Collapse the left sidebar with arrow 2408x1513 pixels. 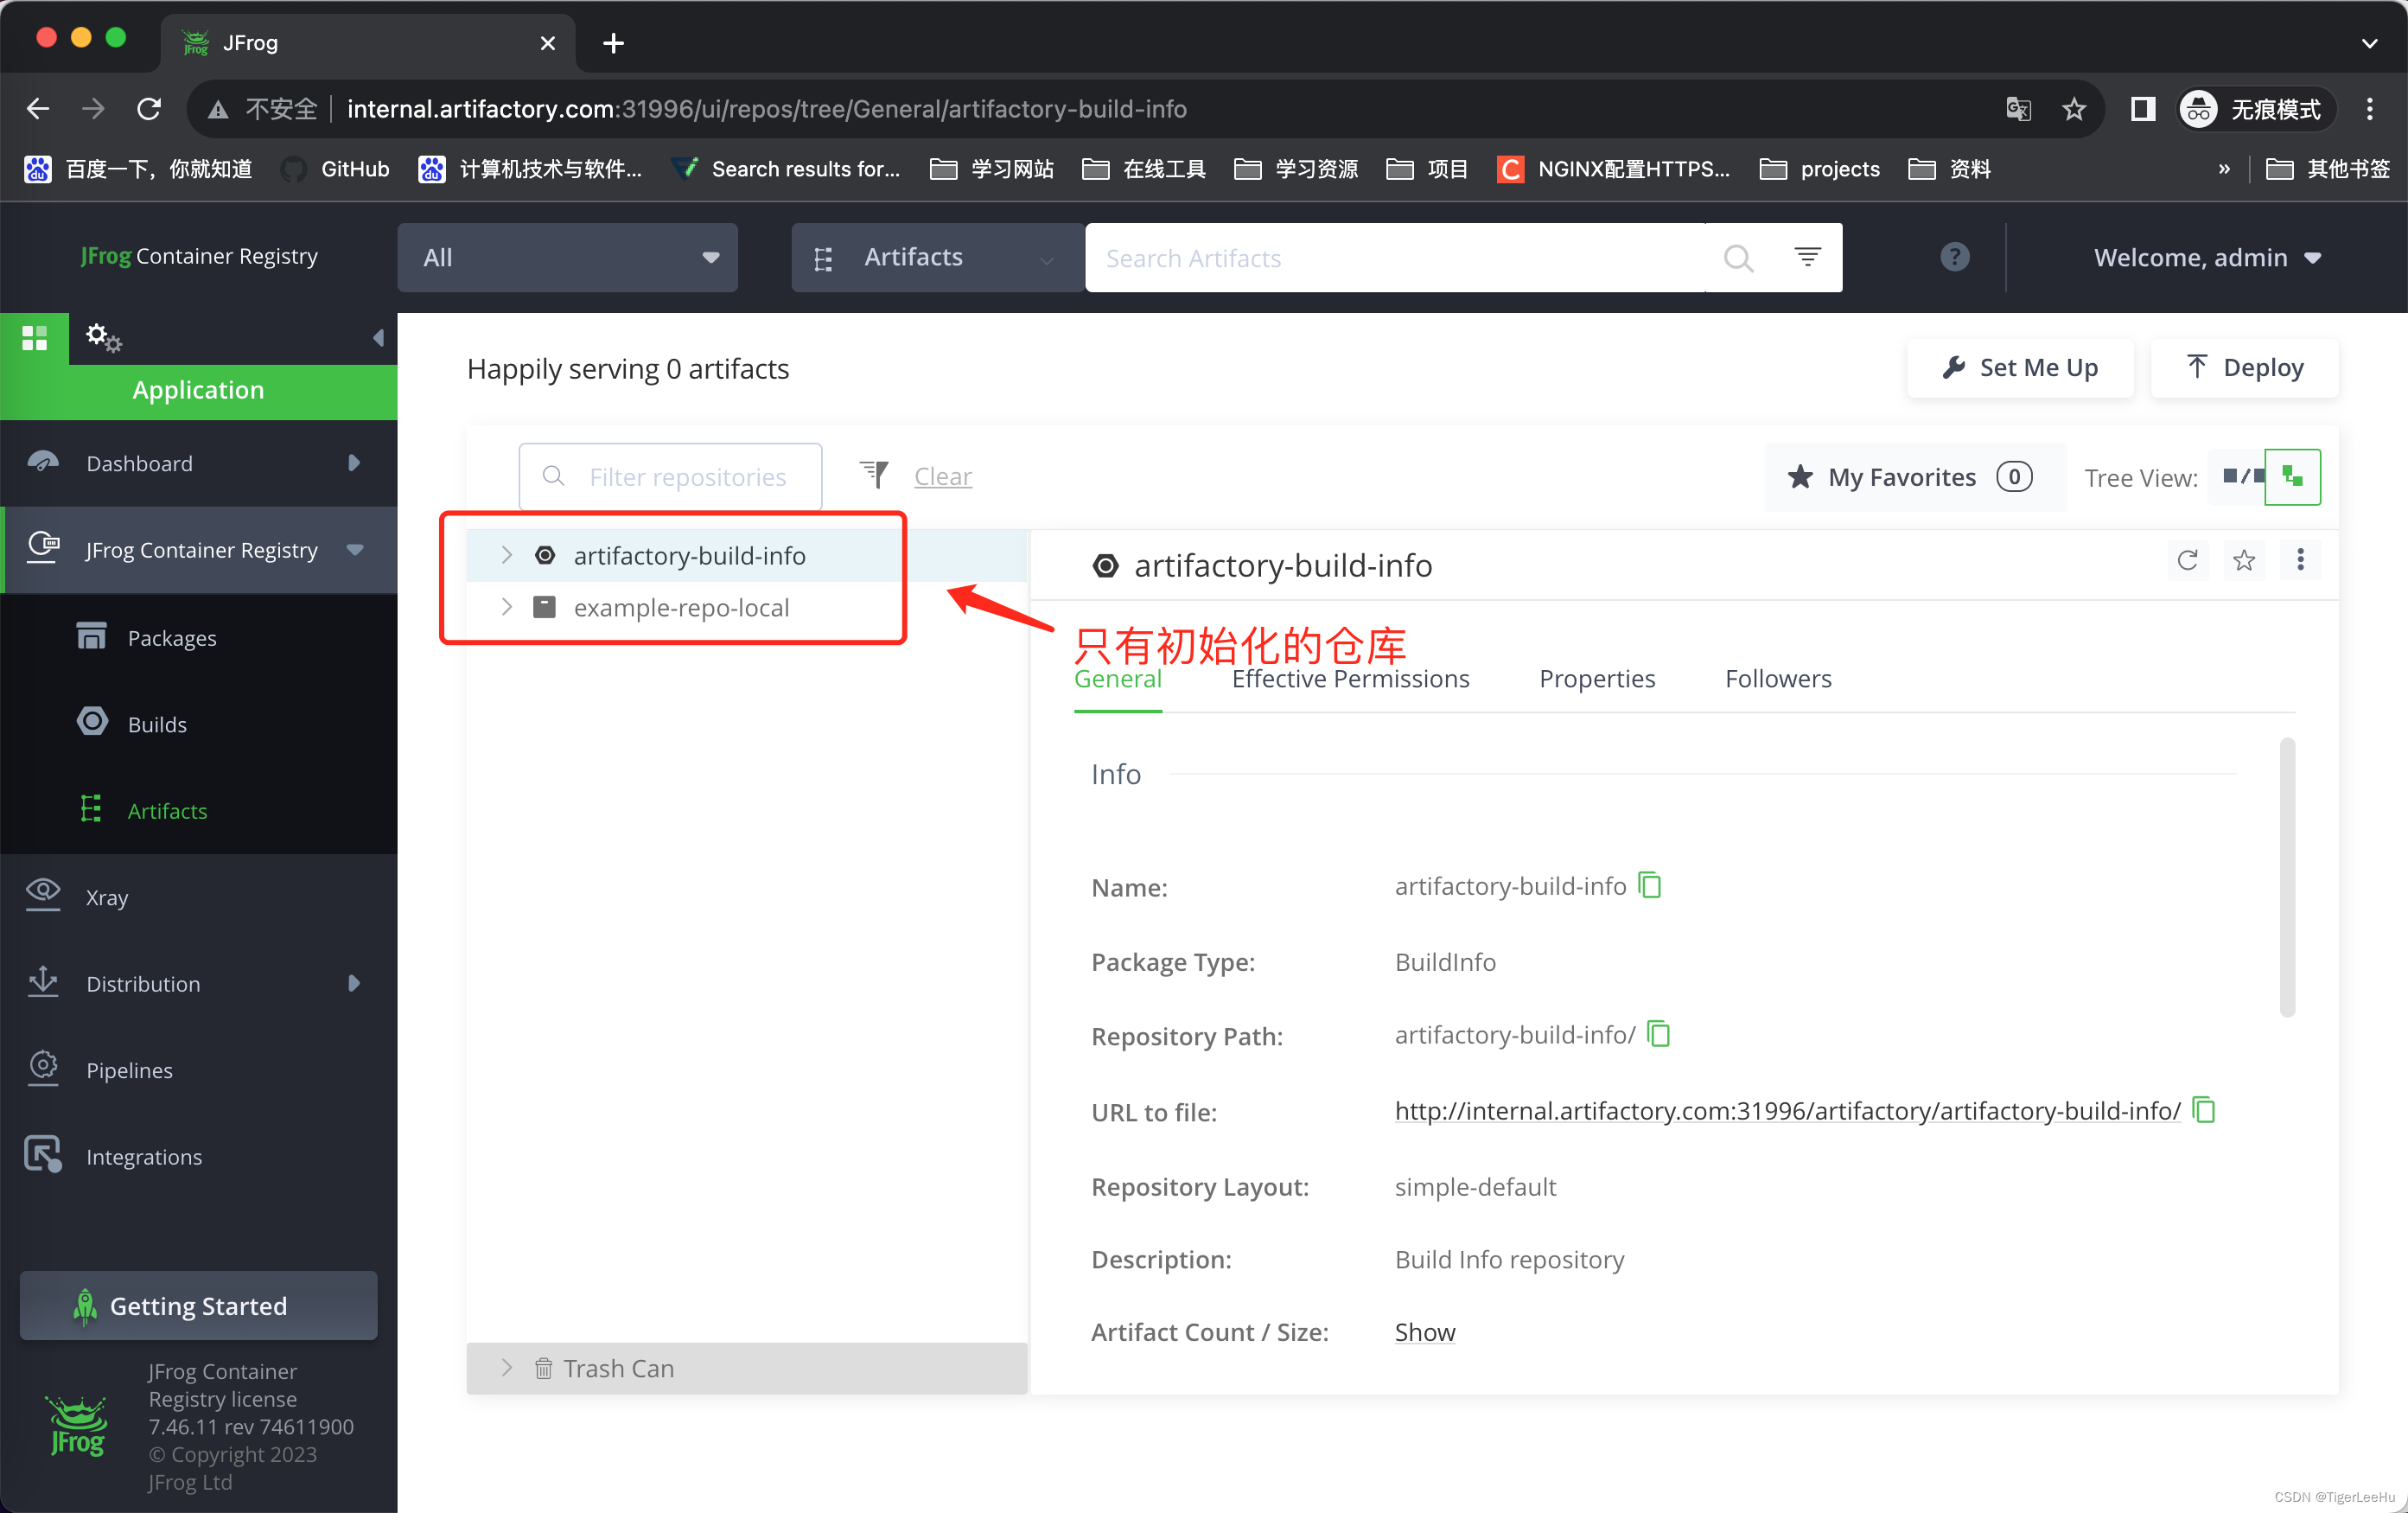coord(378,338)
